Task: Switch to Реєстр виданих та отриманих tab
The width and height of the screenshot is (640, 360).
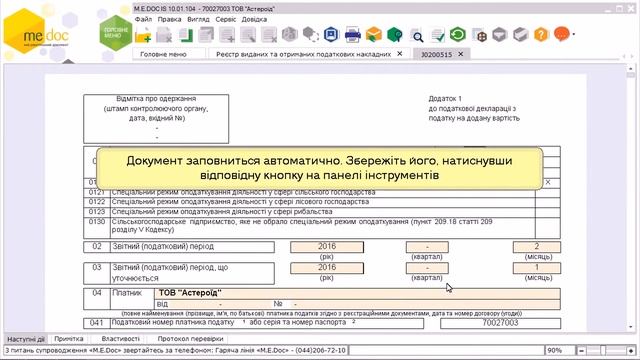Action: (x=304, y=54)
